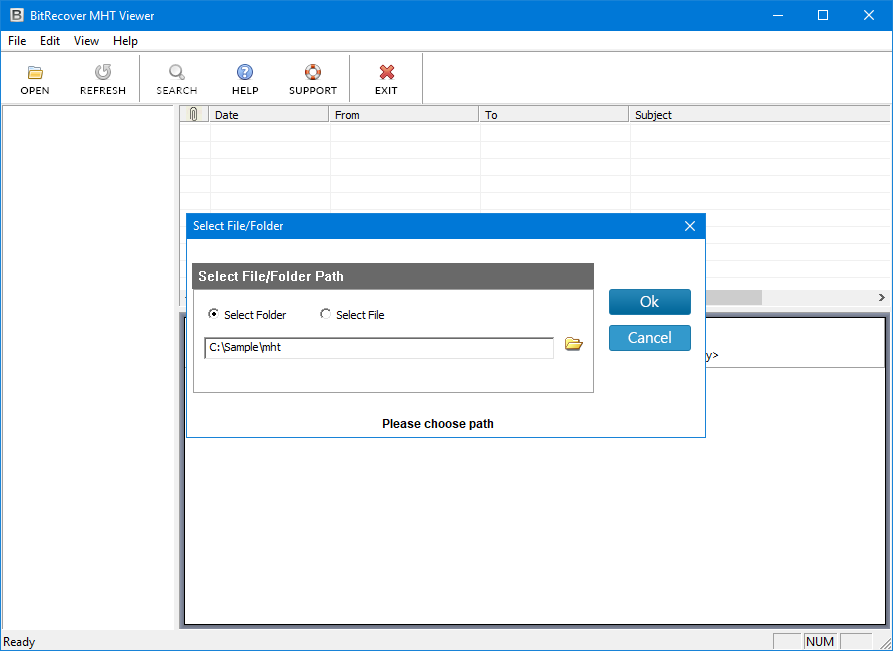Close the Select File/Folder dialog
Image resolution: width=893 pixels, height=651 pixels.
coord(690,226)
